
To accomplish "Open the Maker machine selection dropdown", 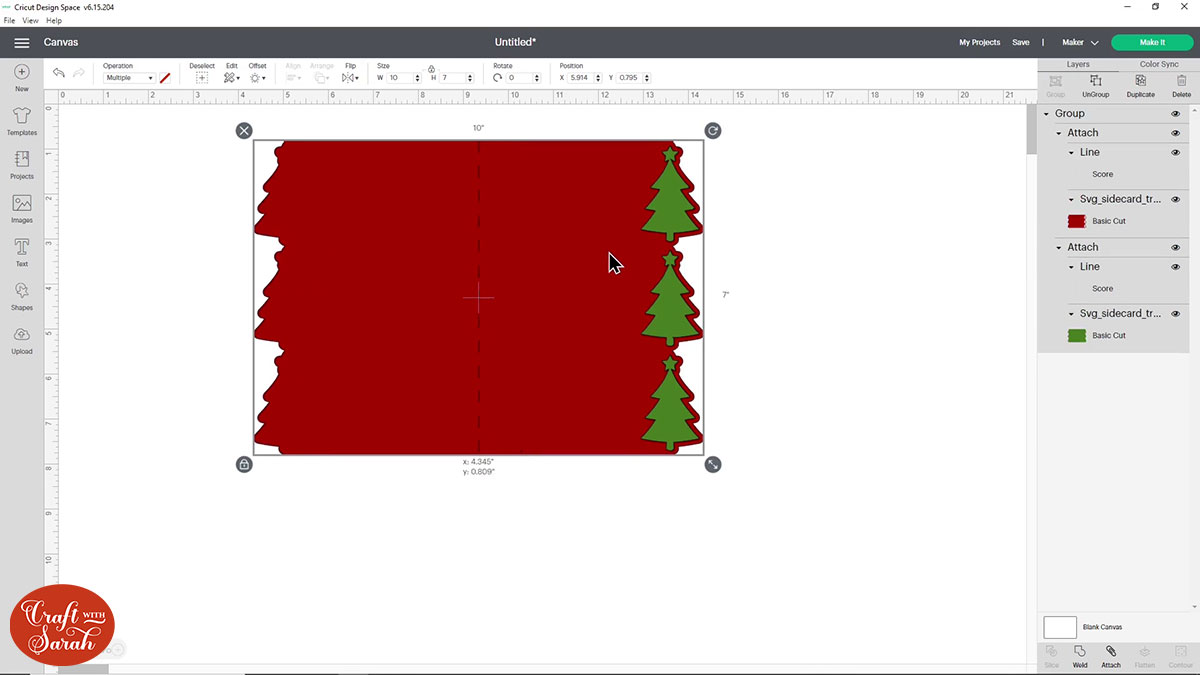I will point(1080,42).
